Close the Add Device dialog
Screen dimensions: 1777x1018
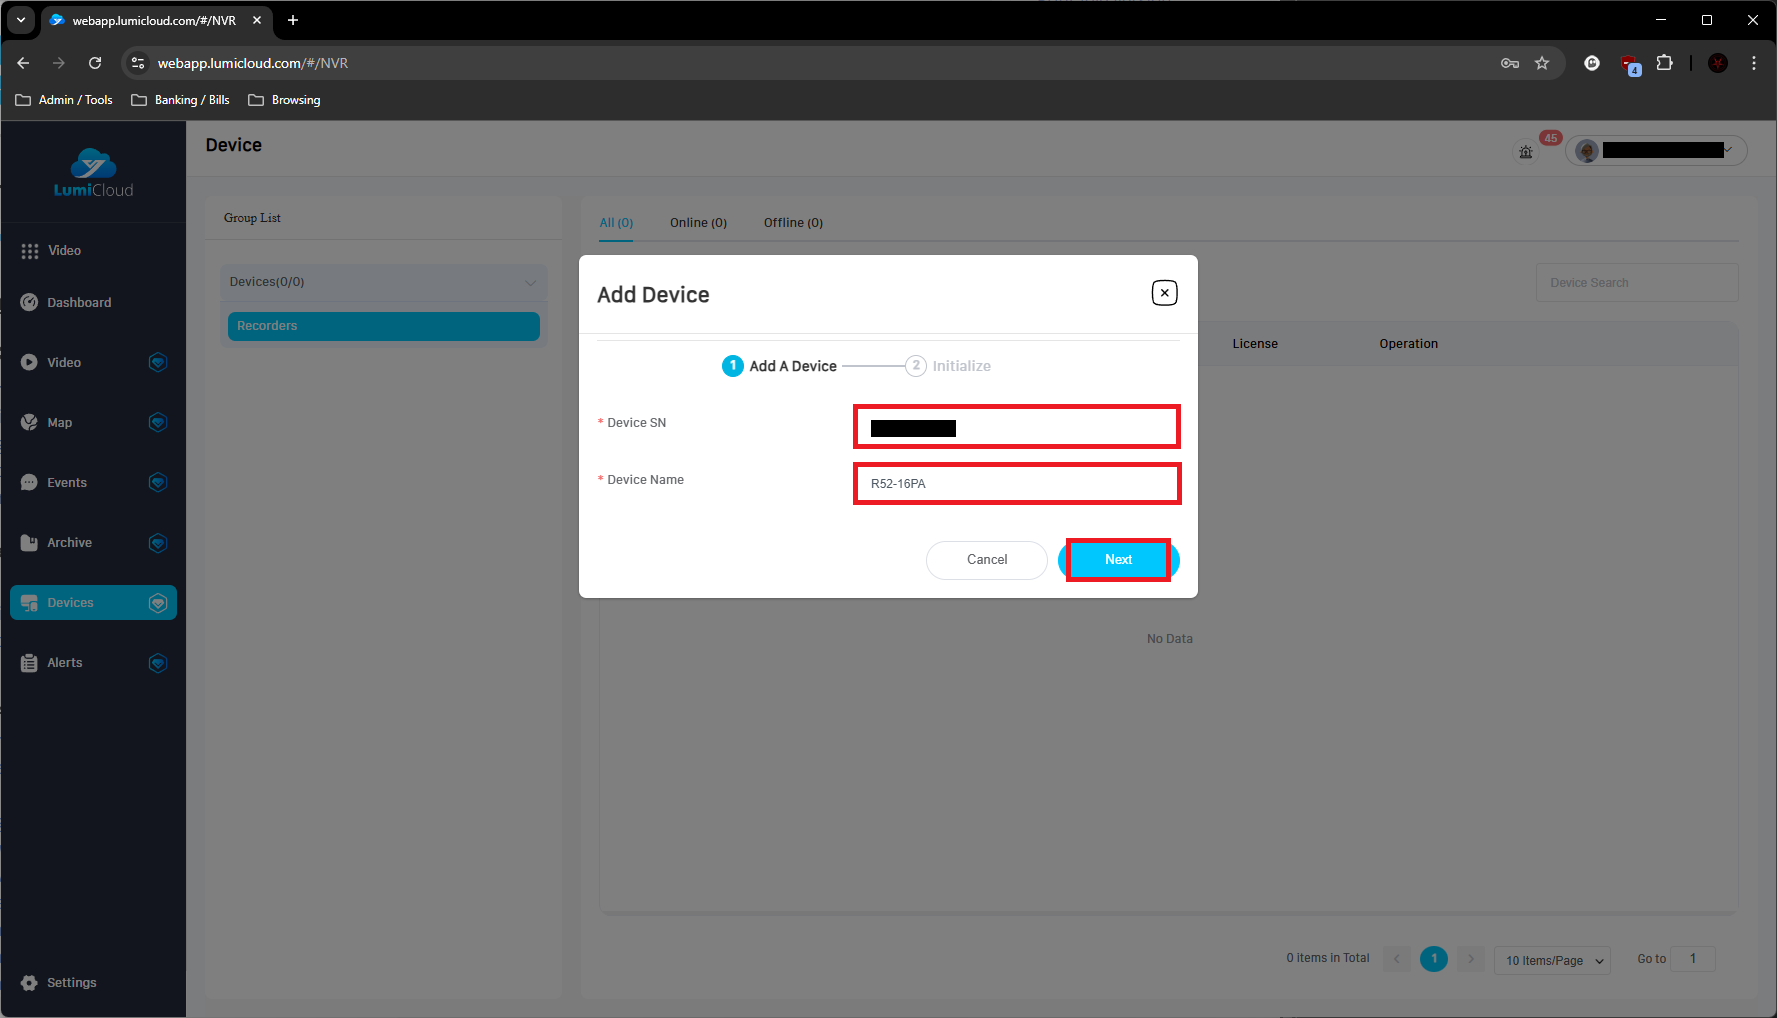click(1164, 293)
